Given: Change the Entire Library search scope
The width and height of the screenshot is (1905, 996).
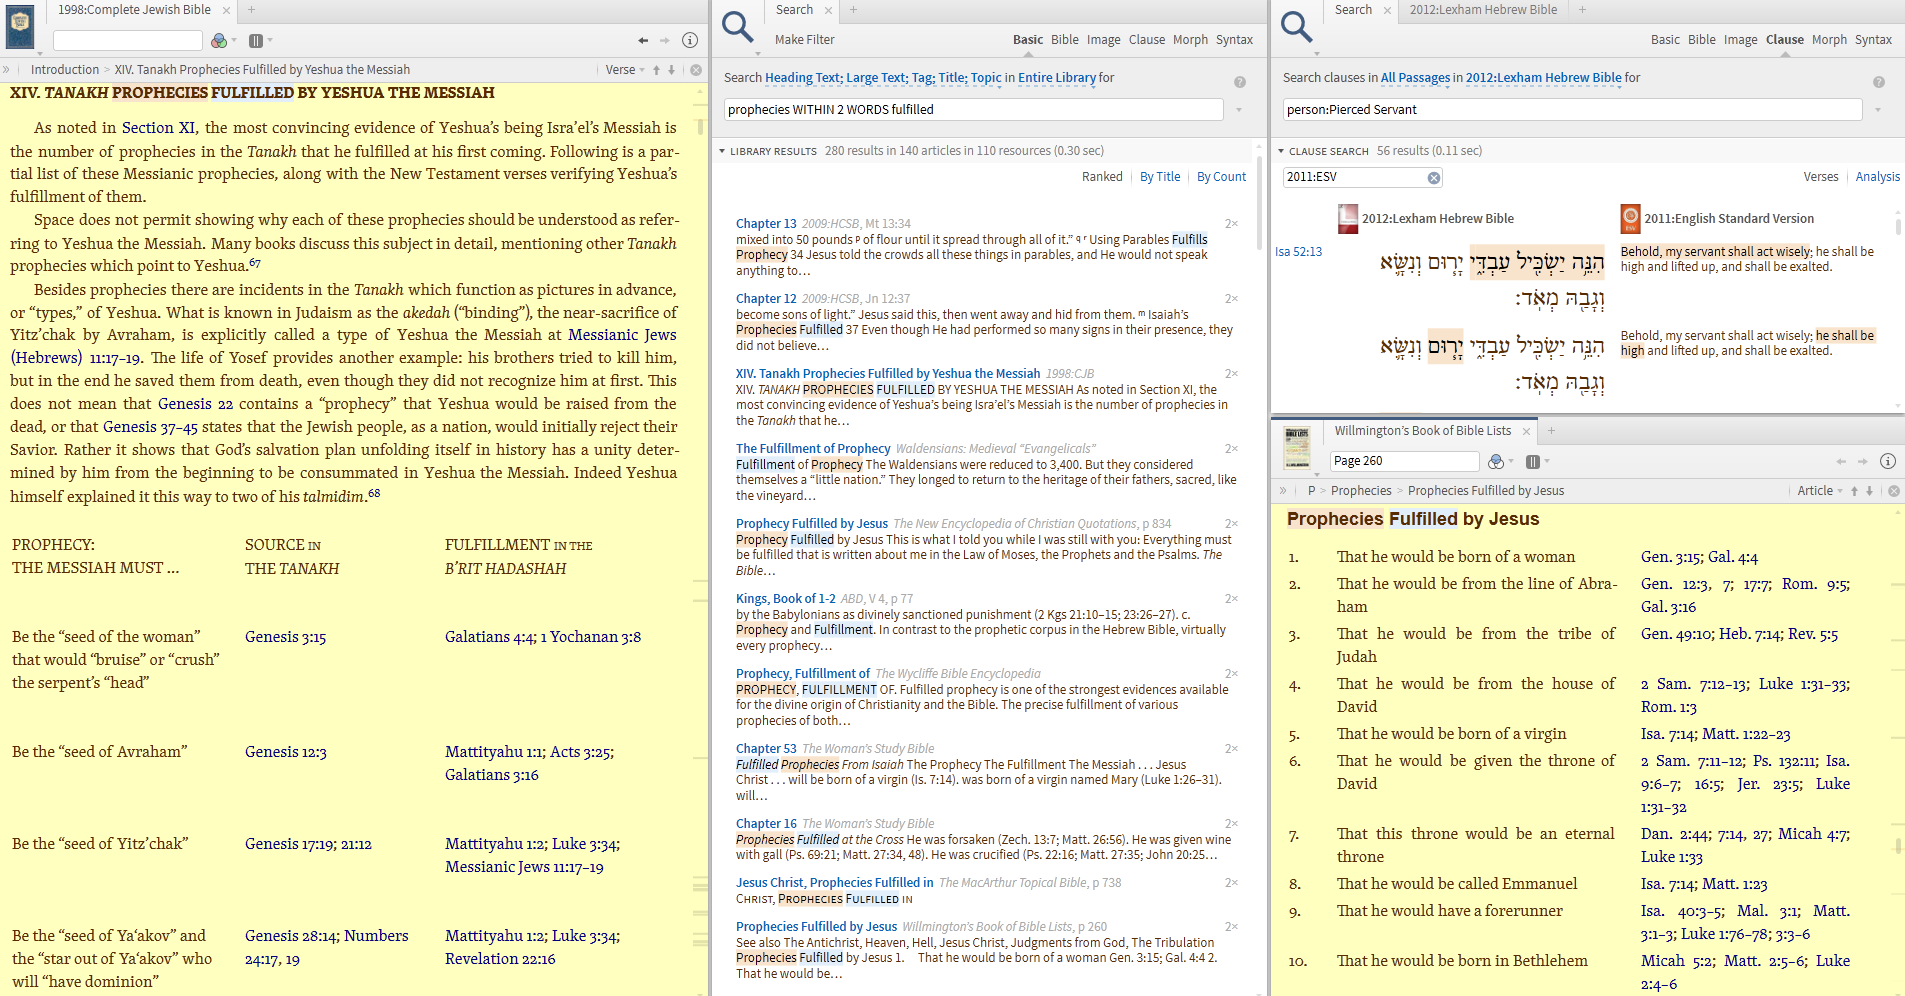Looking at the screenshot, I should point(1057,78).
